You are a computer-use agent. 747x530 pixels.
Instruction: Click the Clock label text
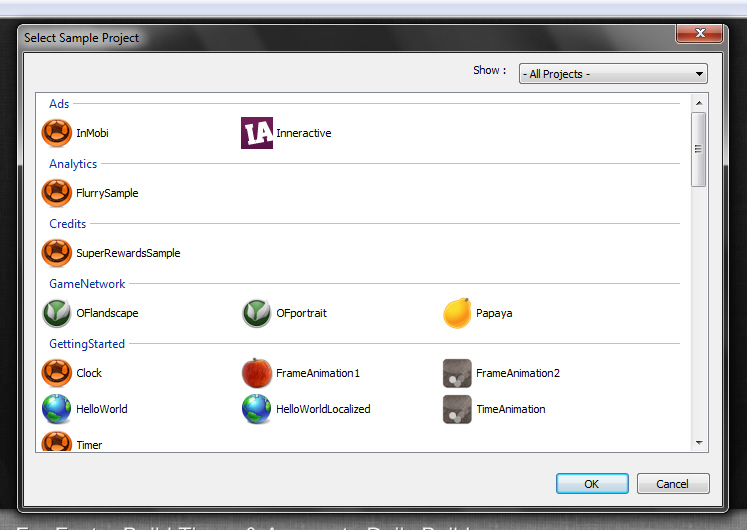[x=89, y=373]
